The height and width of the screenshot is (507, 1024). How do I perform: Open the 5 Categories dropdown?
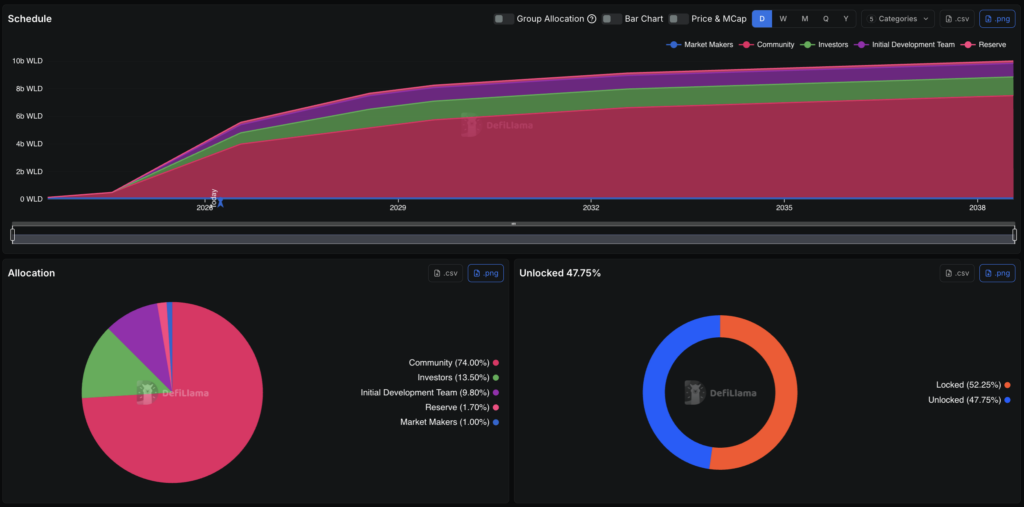[898, 19]
